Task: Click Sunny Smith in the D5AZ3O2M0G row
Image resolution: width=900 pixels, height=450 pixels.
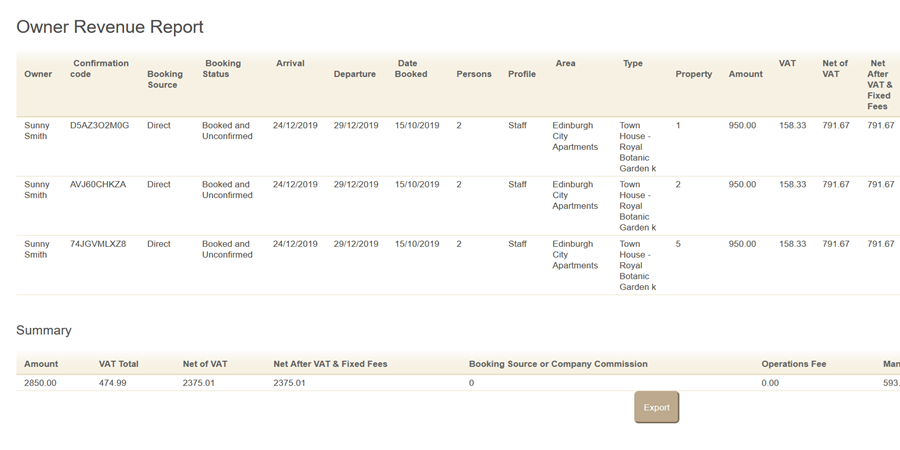Action: (37, 130)
